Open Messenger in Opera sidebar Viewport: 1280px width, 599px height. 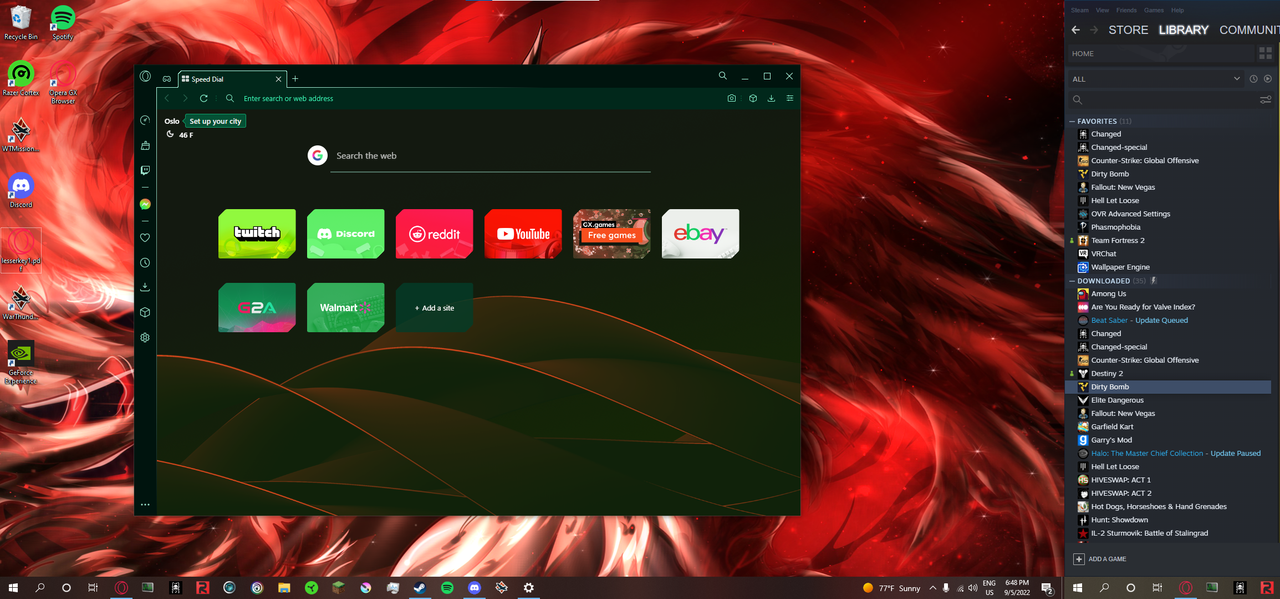145,204
